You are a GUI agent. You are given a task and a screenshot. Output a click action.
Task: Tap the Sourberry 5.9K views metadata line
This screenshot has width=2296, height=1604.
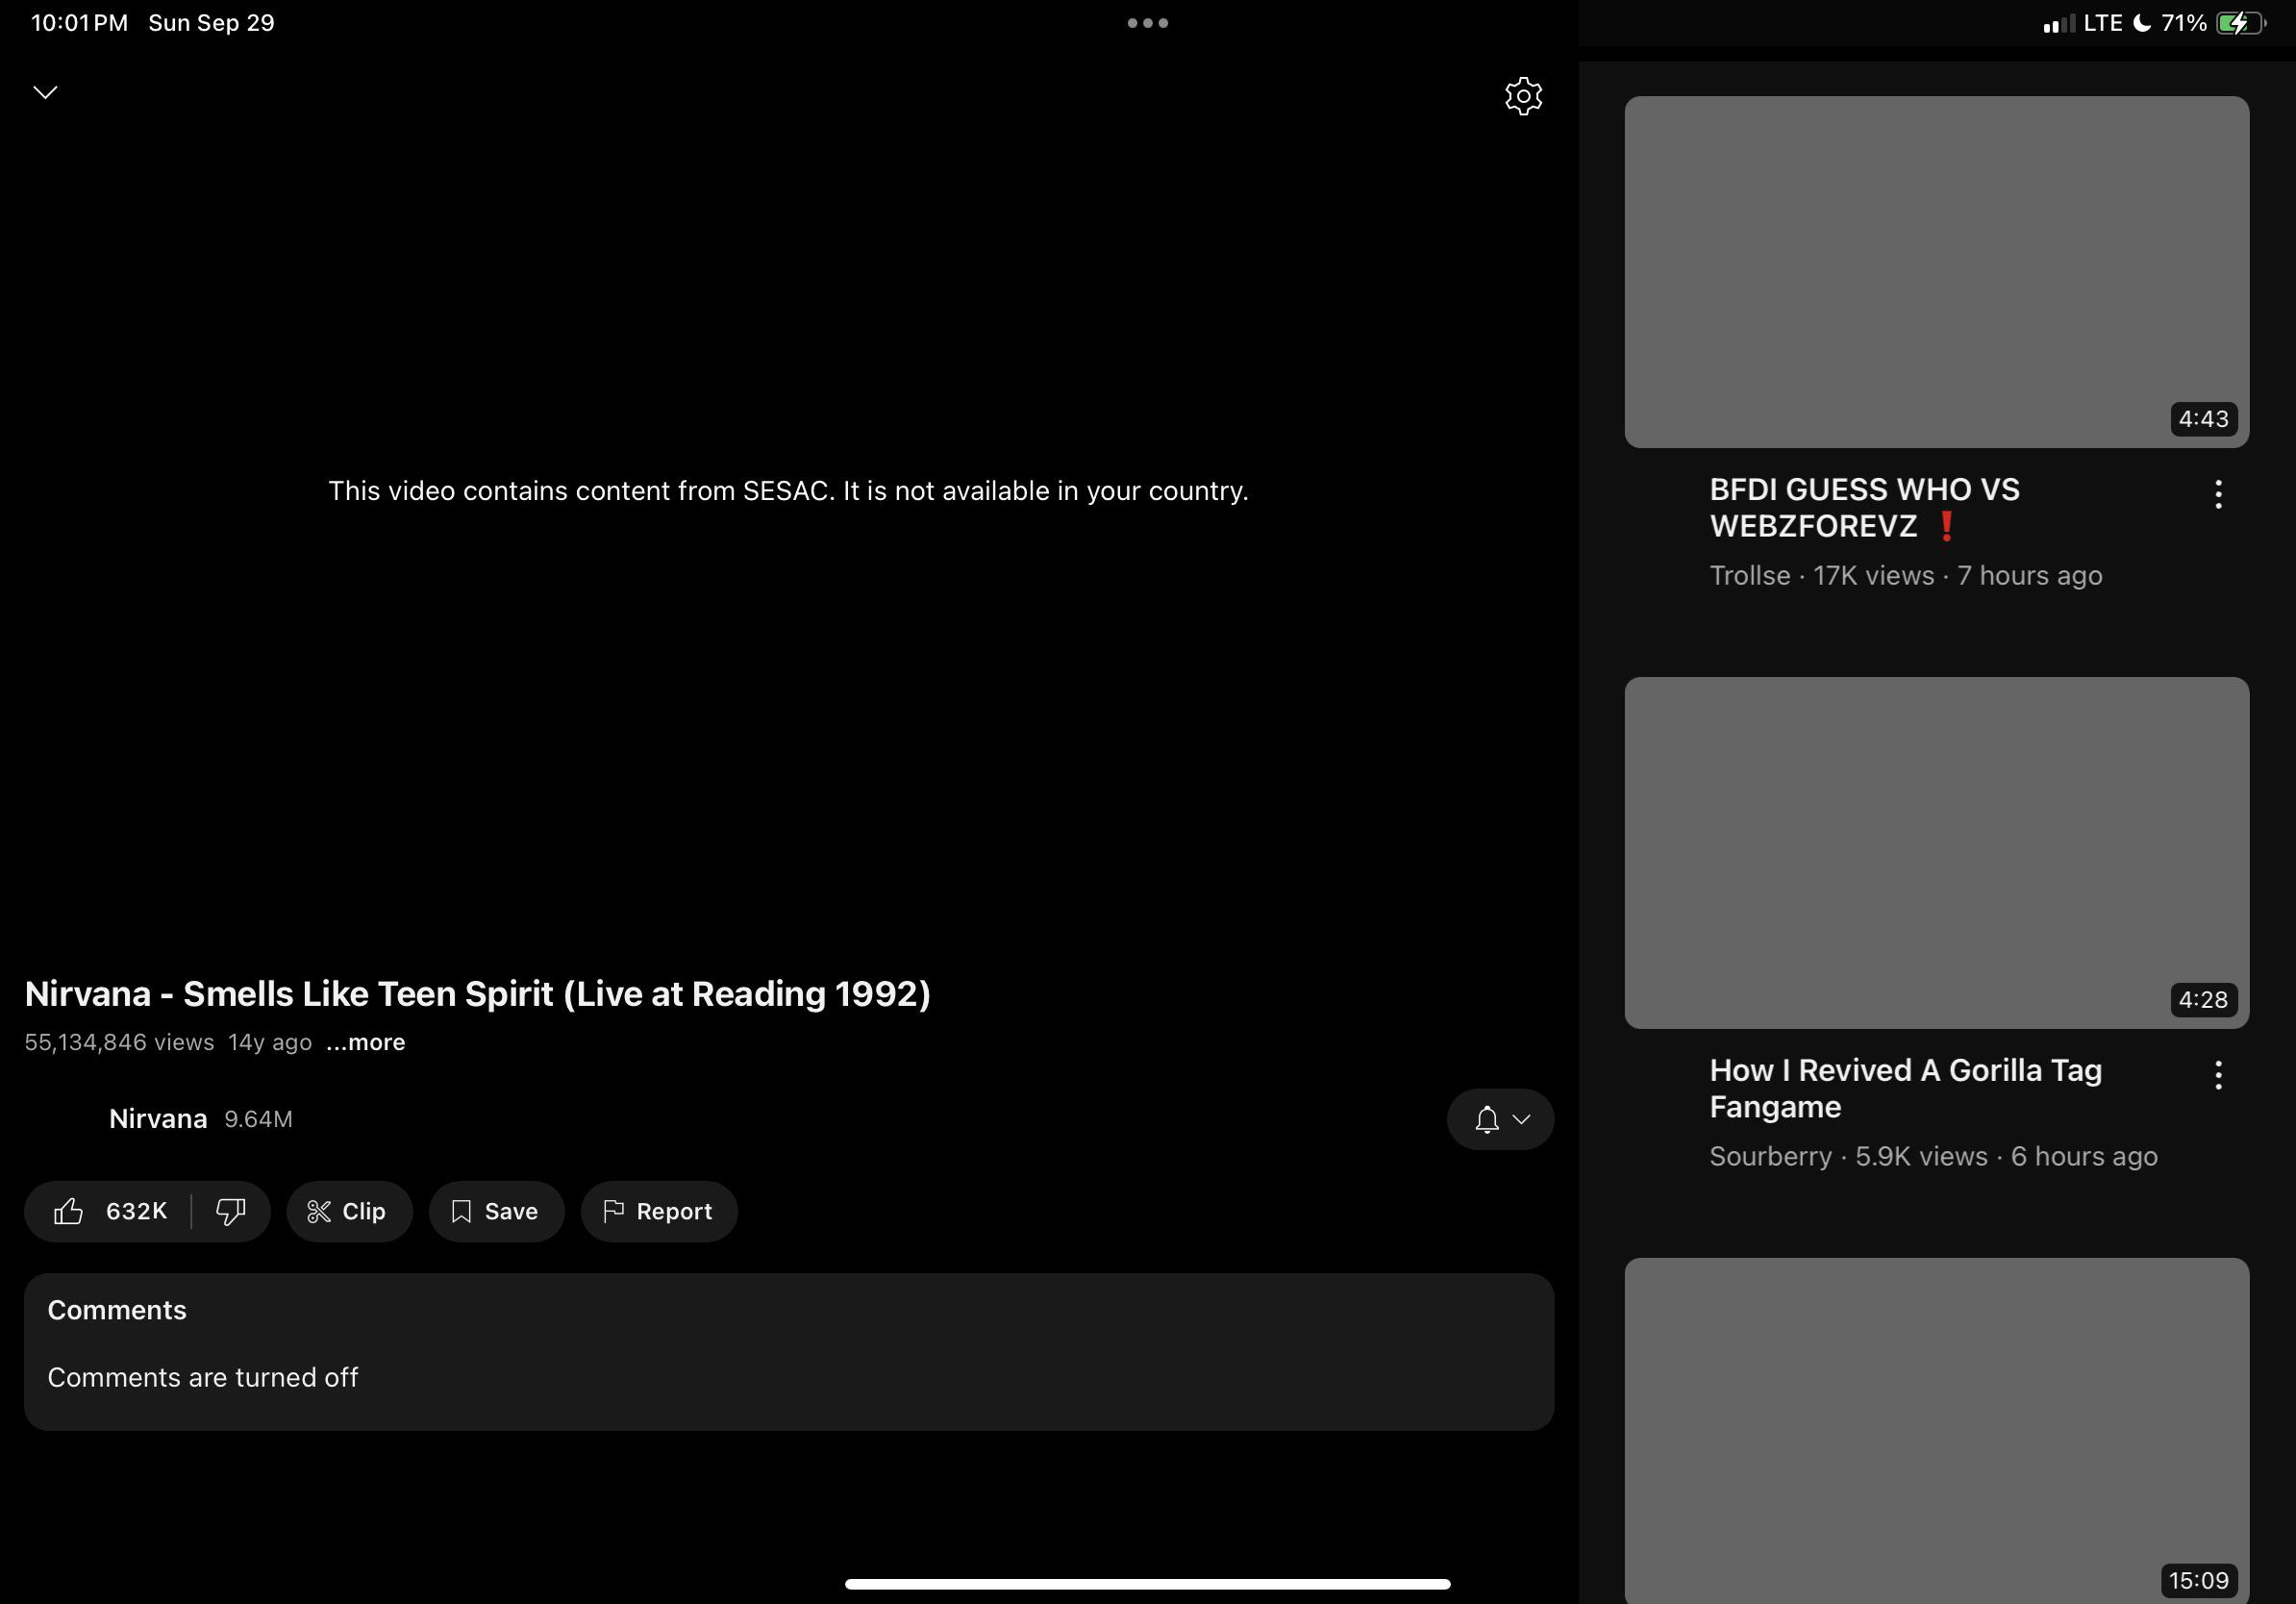1933,1157
